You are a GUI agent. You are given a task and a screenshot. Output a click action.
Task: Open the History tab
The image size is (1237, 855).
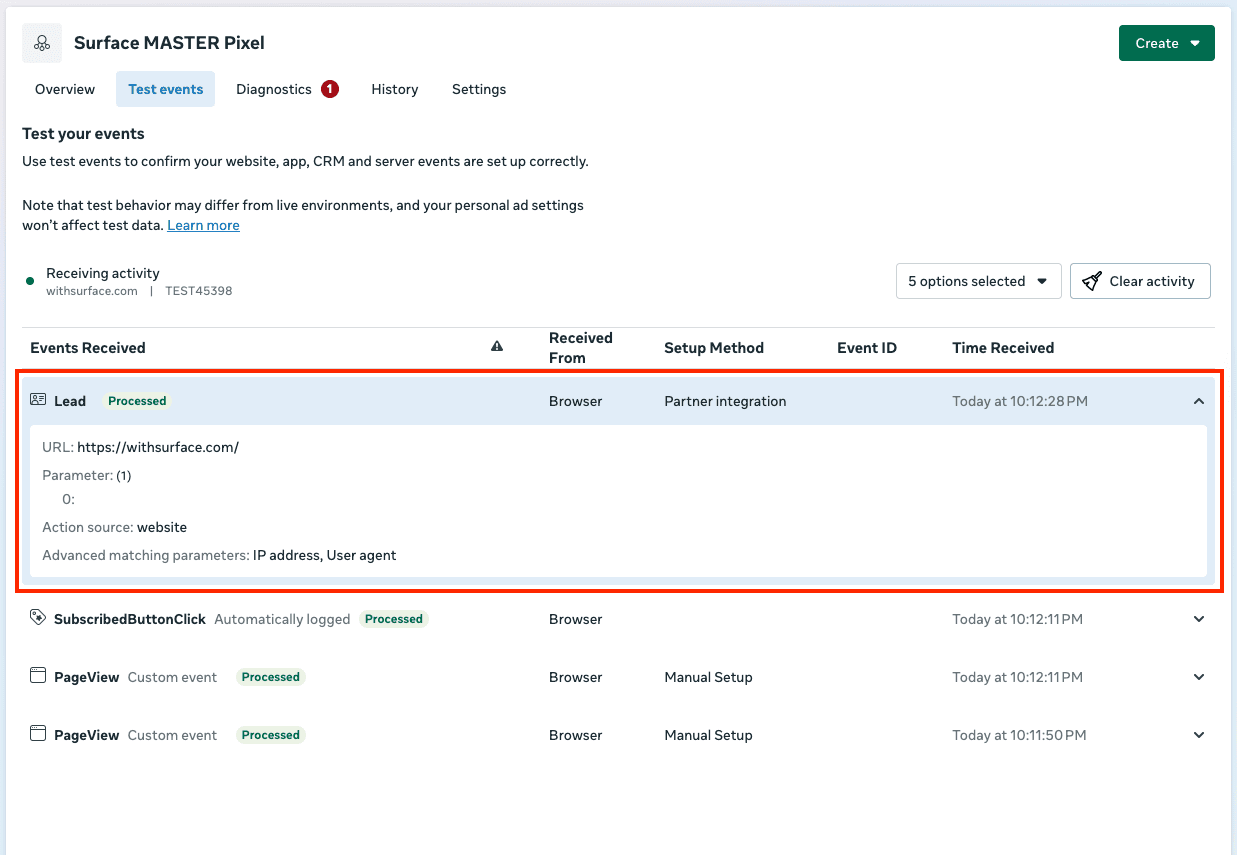(x=395, y=89)
